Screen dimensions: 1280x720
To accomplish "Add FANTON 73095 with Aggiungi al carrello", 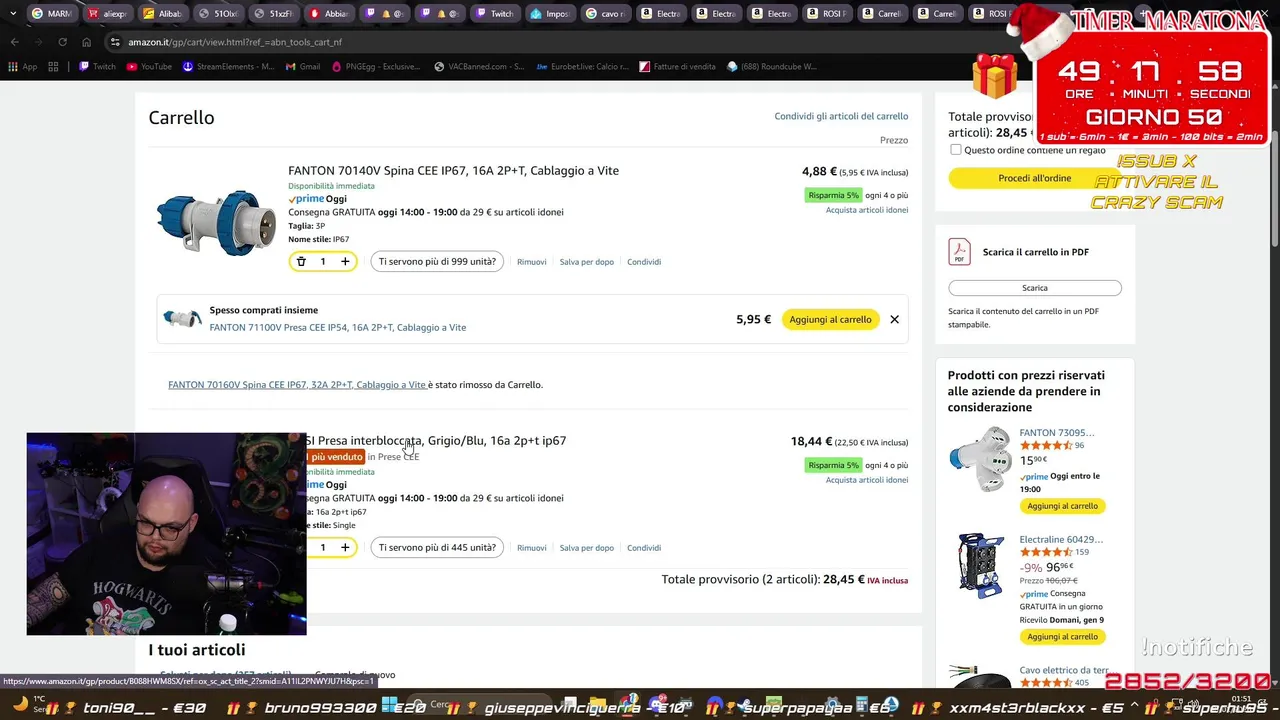I will tap(1062, 506).
